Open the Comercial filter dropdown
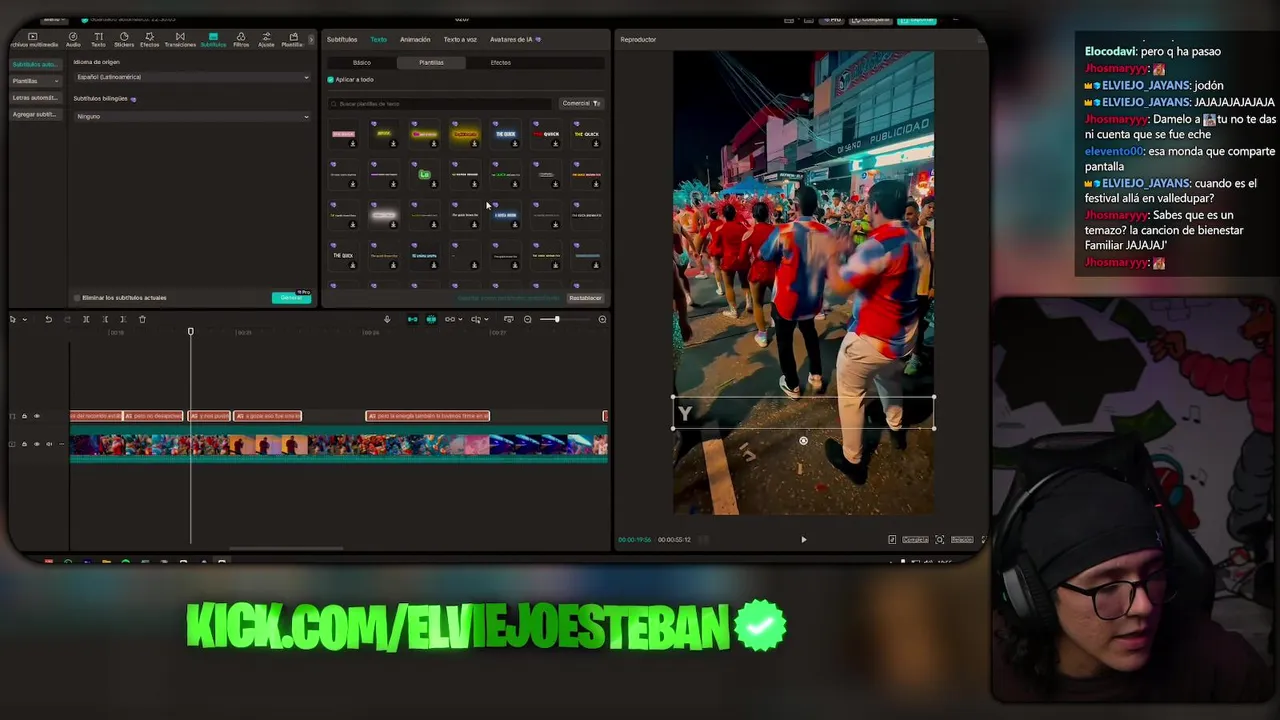 point(580,103)
